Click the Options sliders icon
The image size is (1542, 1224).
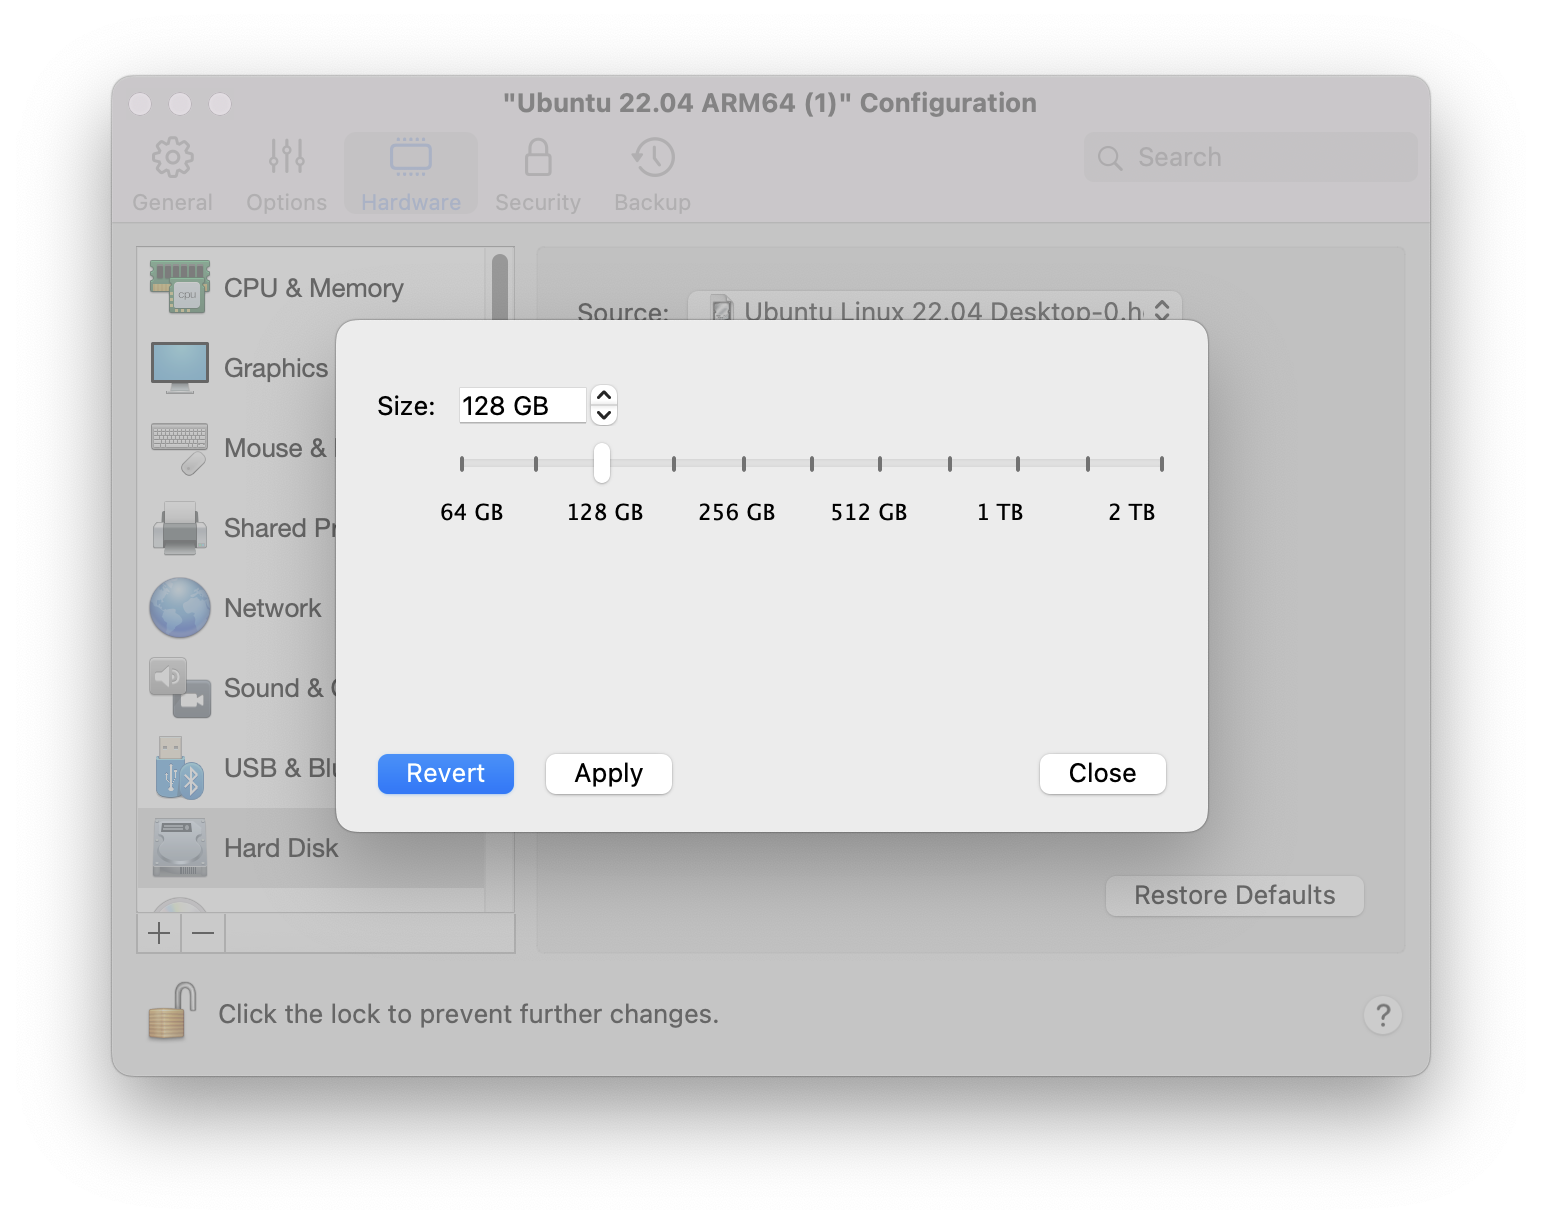tap(287, 157)
